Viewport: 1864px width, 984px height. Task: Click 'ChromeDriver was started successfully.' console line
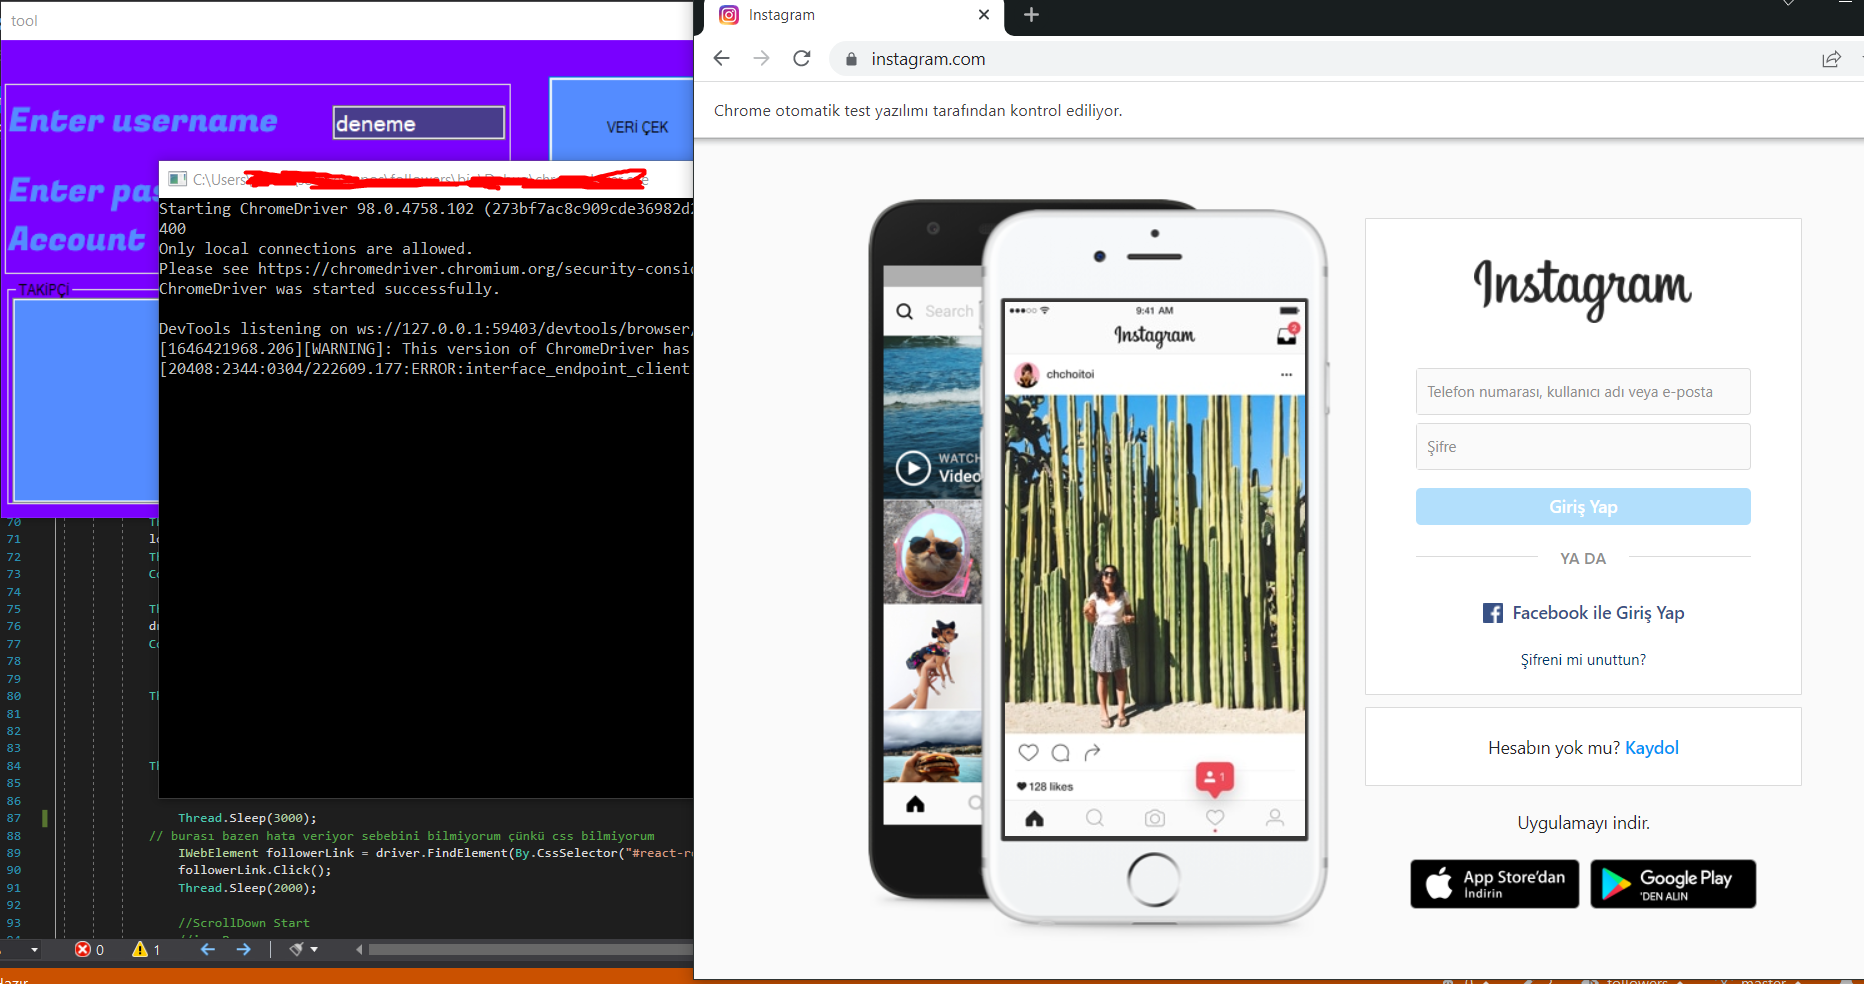329,289
